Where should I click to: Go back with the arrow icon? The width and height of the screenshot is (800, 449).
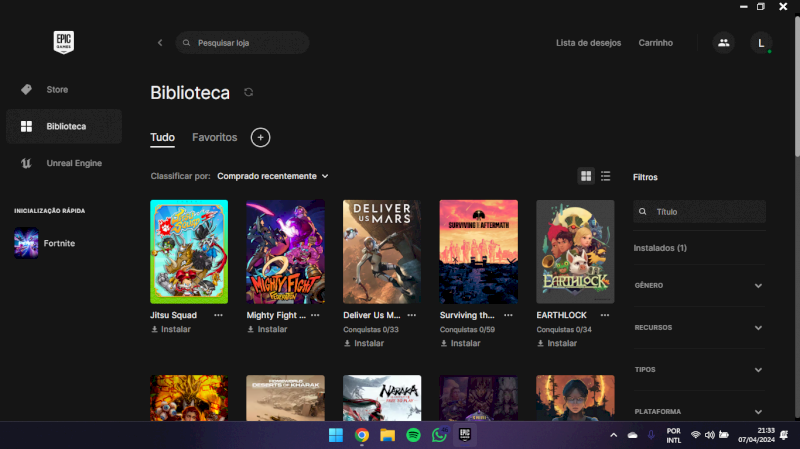tap(160, 43)
